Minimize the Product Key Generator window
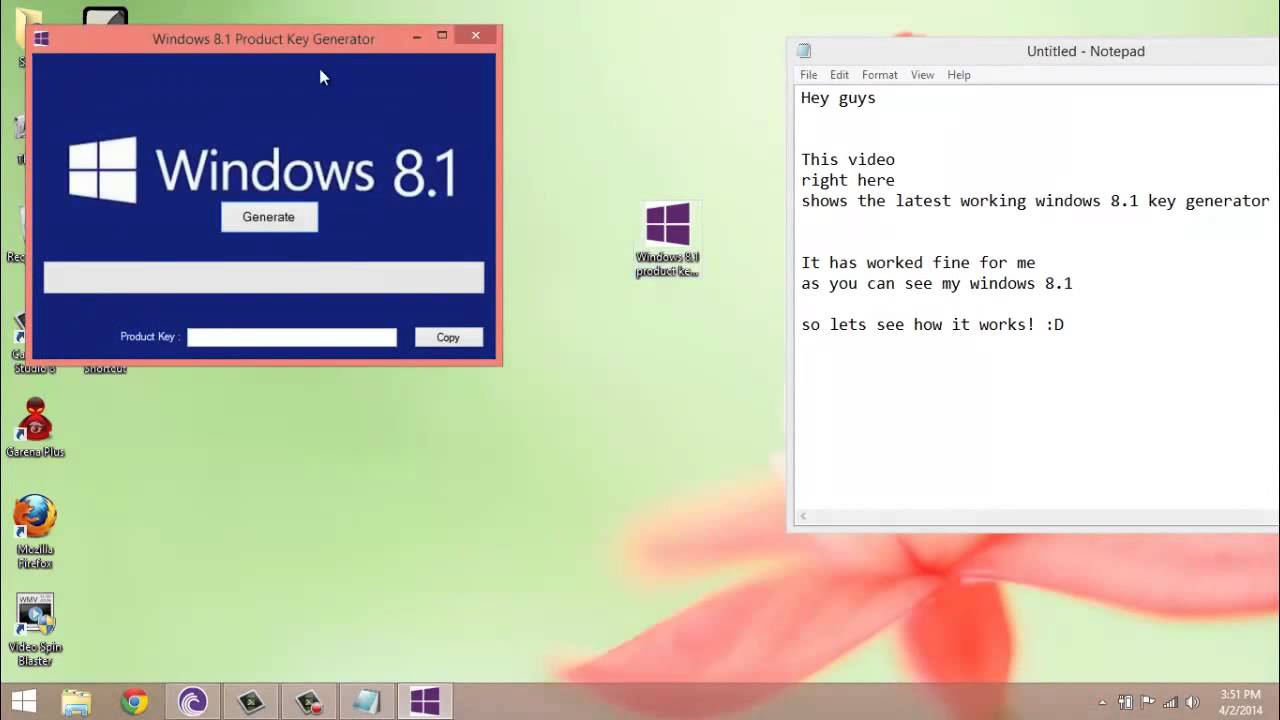The image size is (1280, 720). tap(417, 36)
